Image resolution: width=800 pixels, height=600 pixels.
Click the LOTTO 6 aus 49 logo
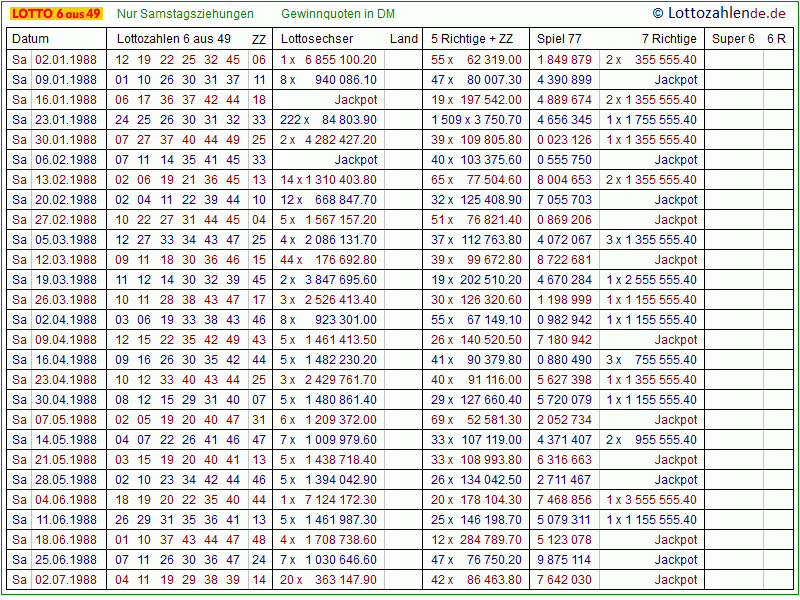[x=56, y=14]
